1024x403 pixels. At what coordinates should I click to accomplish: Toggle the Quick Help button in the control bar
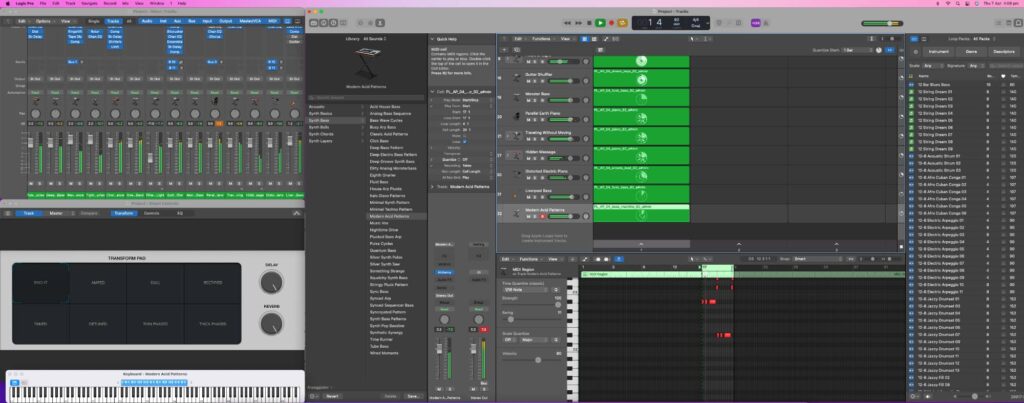(334, 23)
